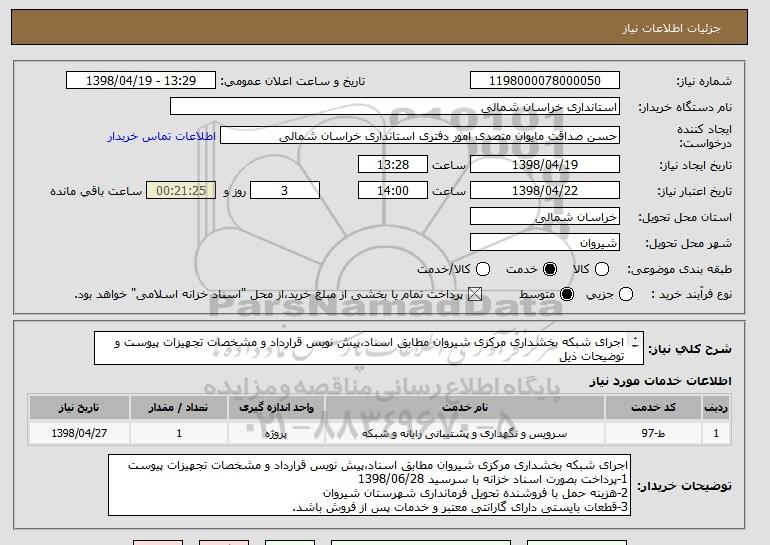This screenshot has width=770, height=545.
Task: Click the spinner arrows of general description box
Action: tap(635, 342)
